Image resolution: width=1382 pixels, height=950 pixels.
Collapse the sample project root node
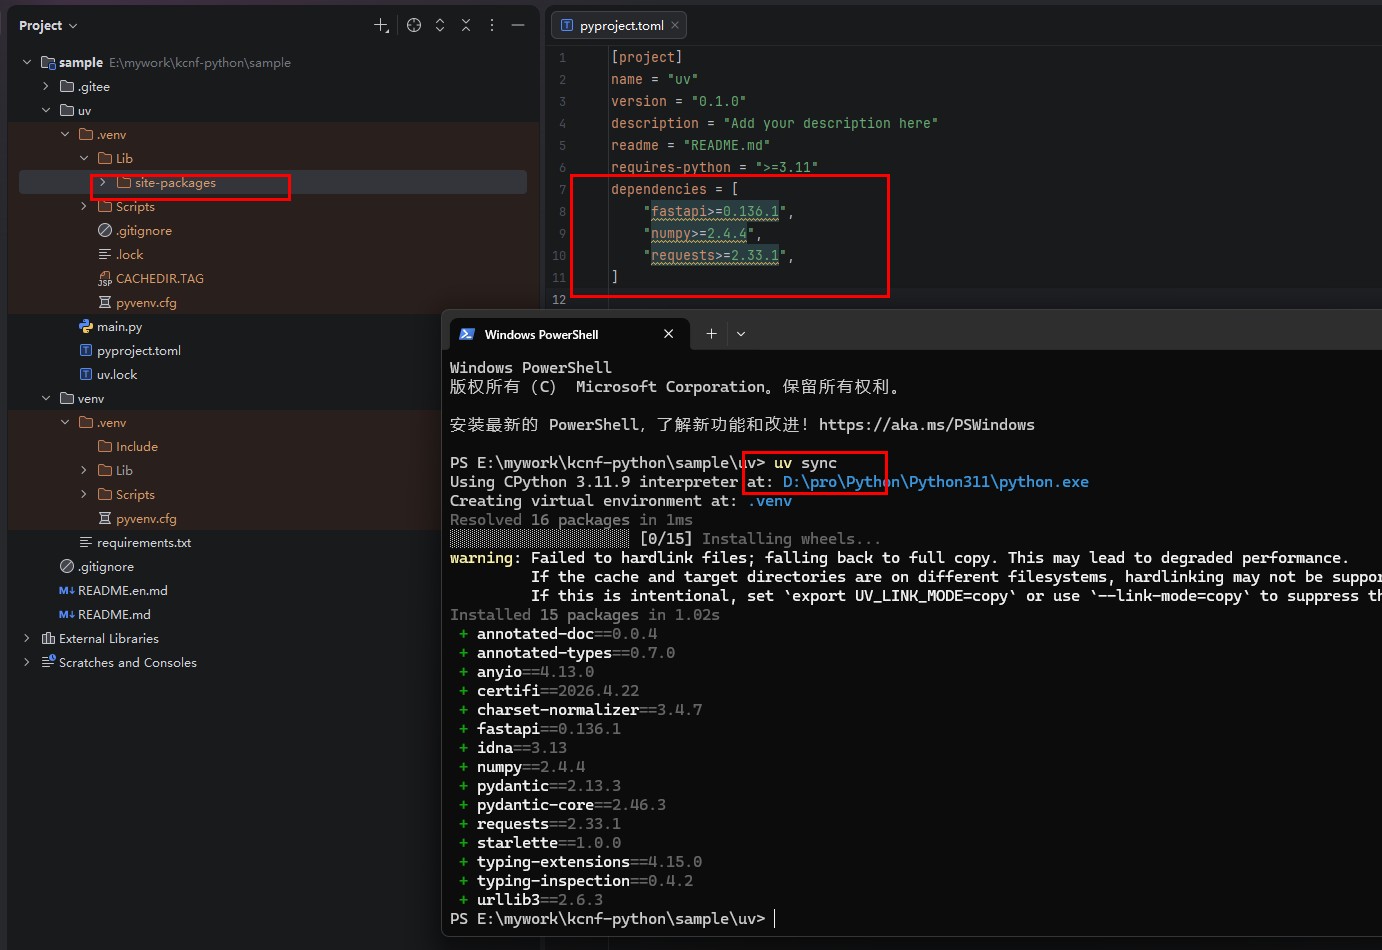(27, 62)
